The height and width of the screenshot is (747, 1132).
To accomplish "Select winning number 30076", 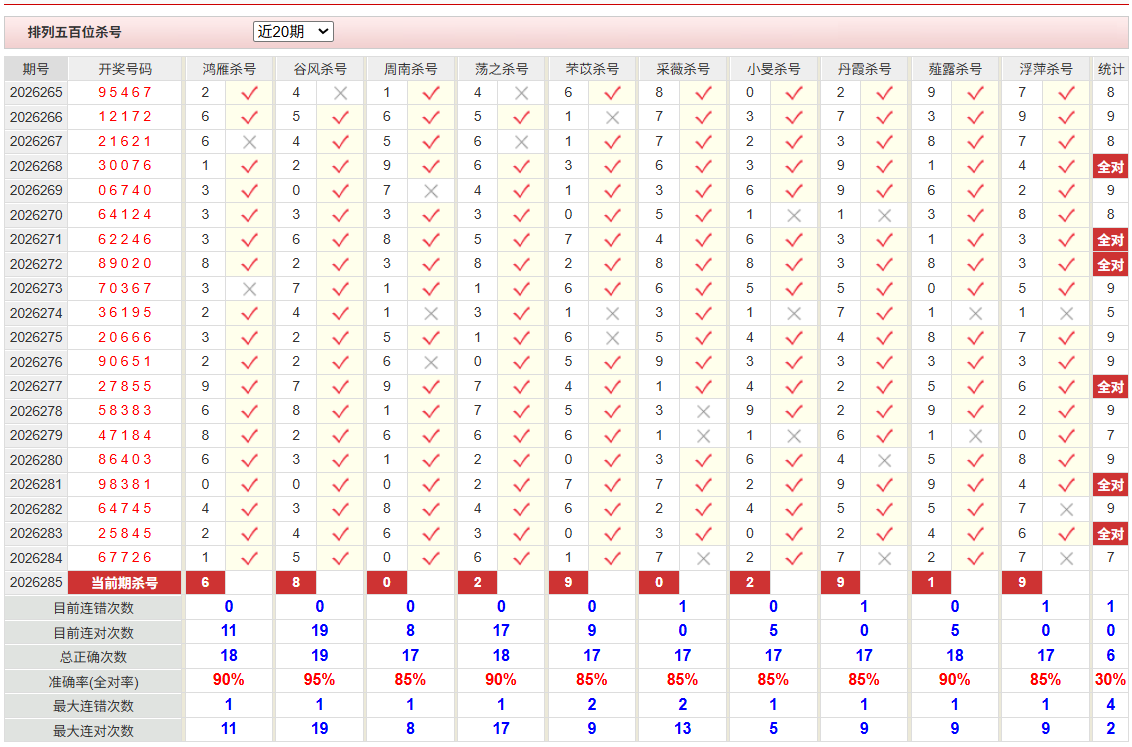I will (x=125, y=166).
